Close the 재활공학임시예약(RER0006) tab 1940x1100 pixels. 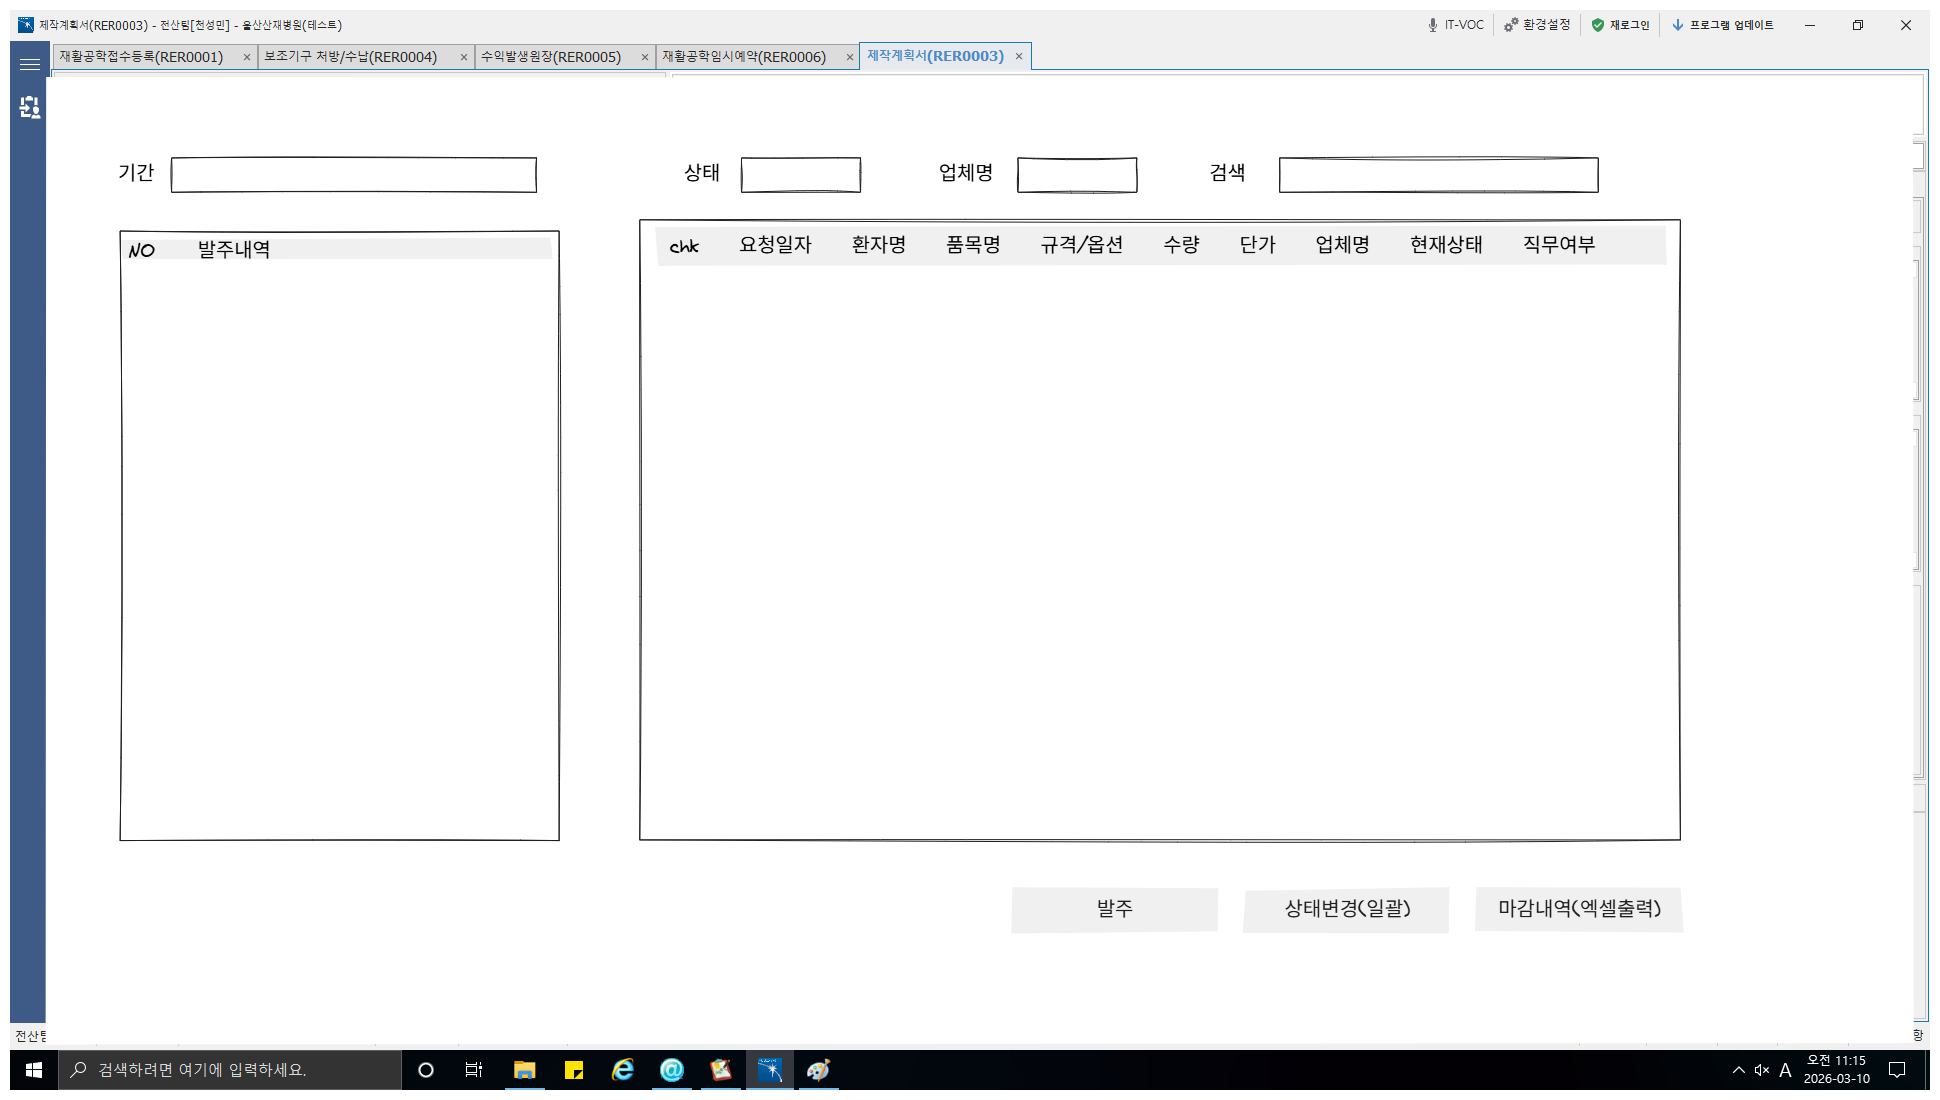[x=850, y=57]
